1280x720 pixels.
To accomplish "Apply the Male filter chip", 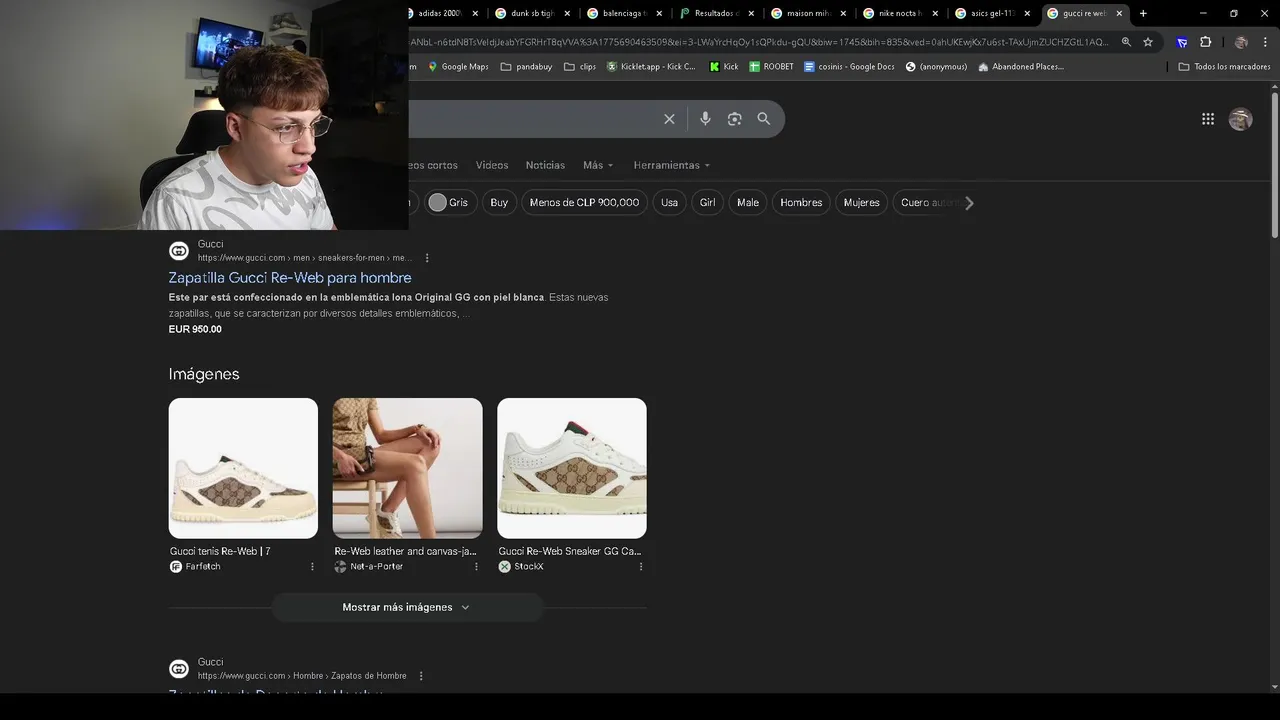I will [x=748, y=203].
